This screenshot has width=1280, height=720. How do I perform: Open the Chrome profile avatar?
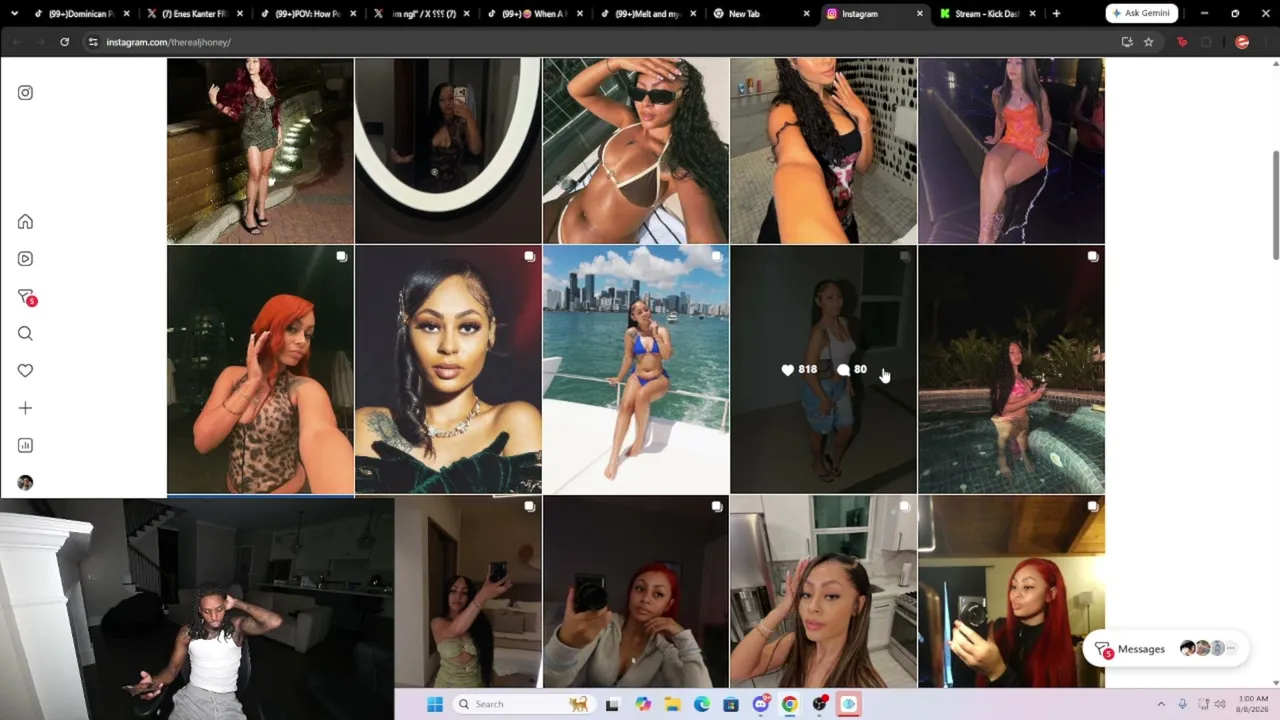[x=1242, y=42]
